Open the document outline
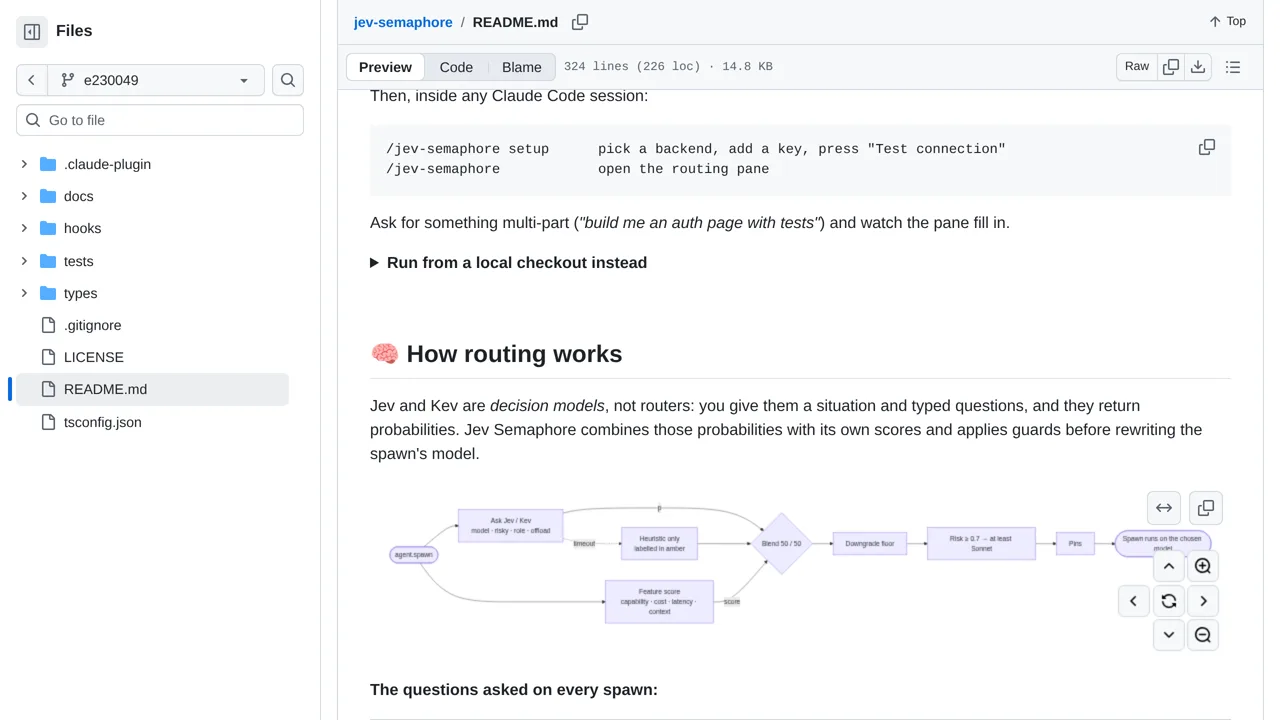Screen dimensions: 1280x720 [1233, 67]
